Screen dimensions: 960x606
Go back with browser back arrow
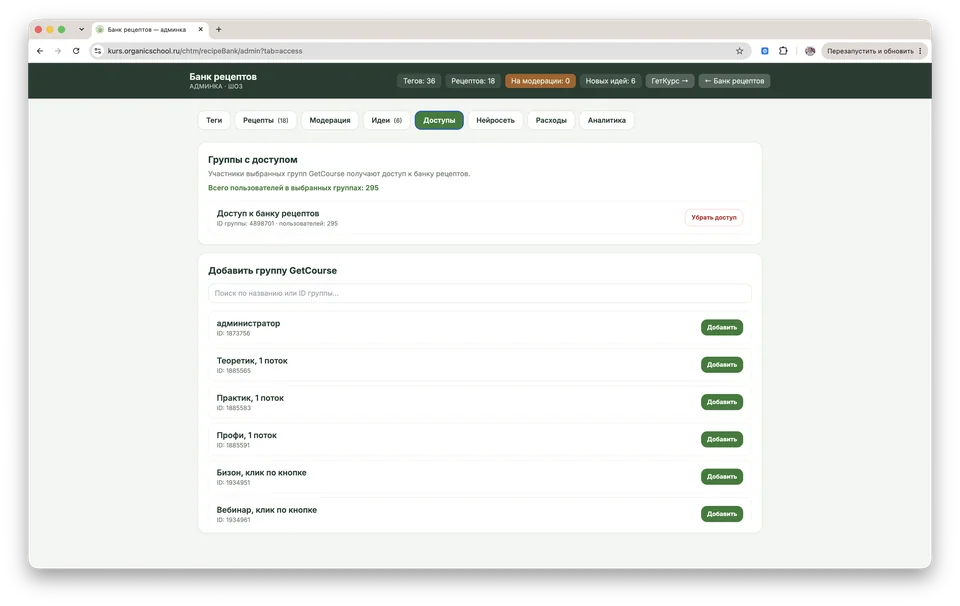(40, 51)
